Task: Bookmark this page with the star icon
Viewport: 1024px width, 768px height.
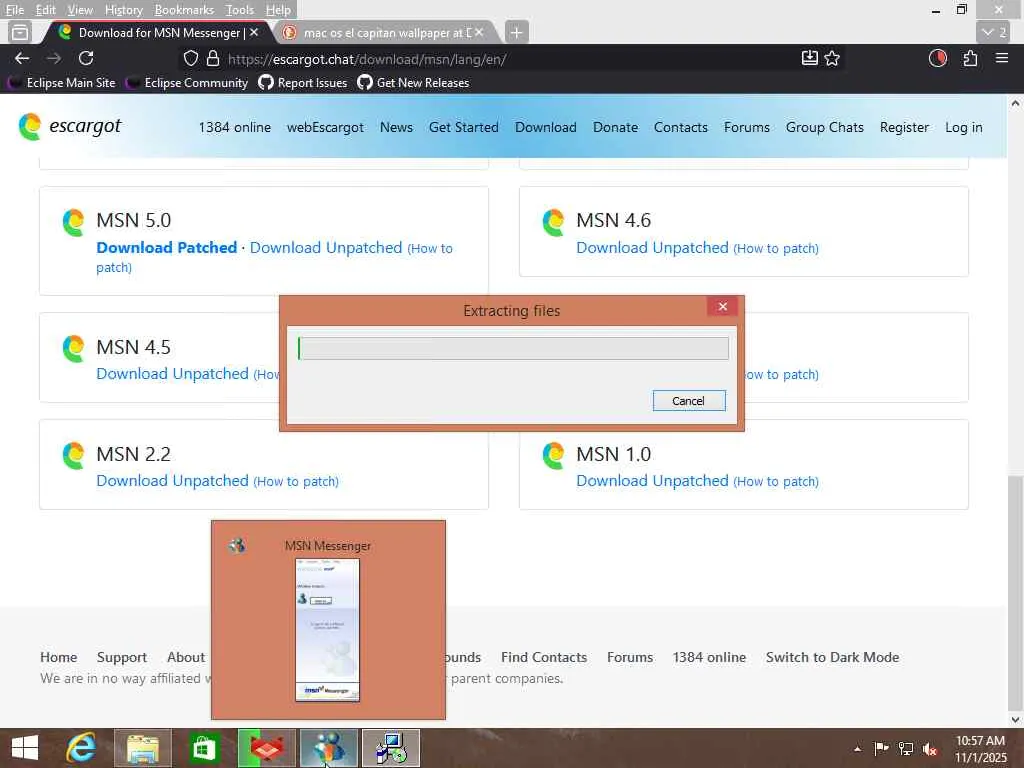Action: click(x=832, y=59)
